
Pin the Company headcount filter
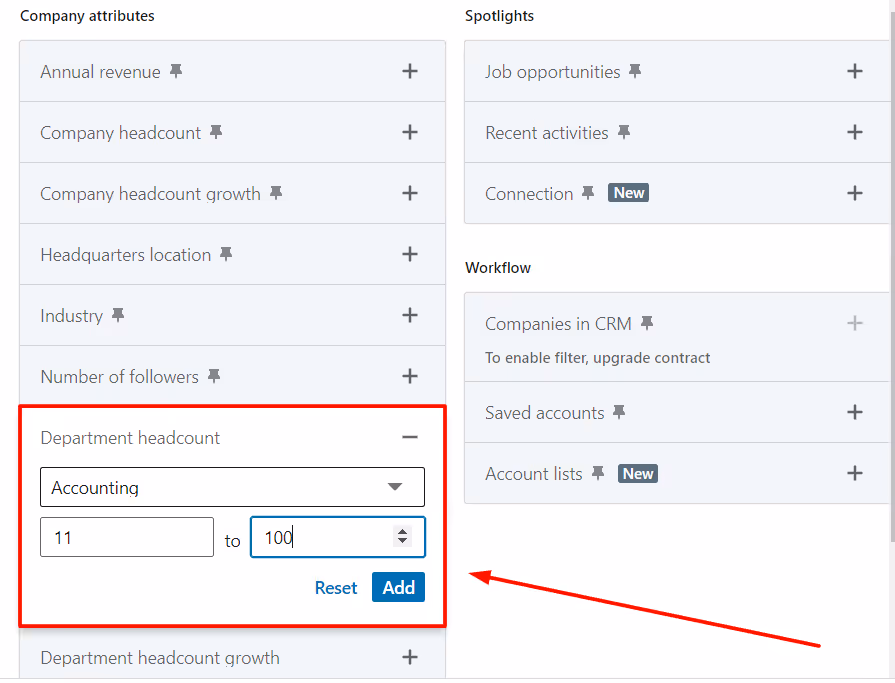(215, 131)
